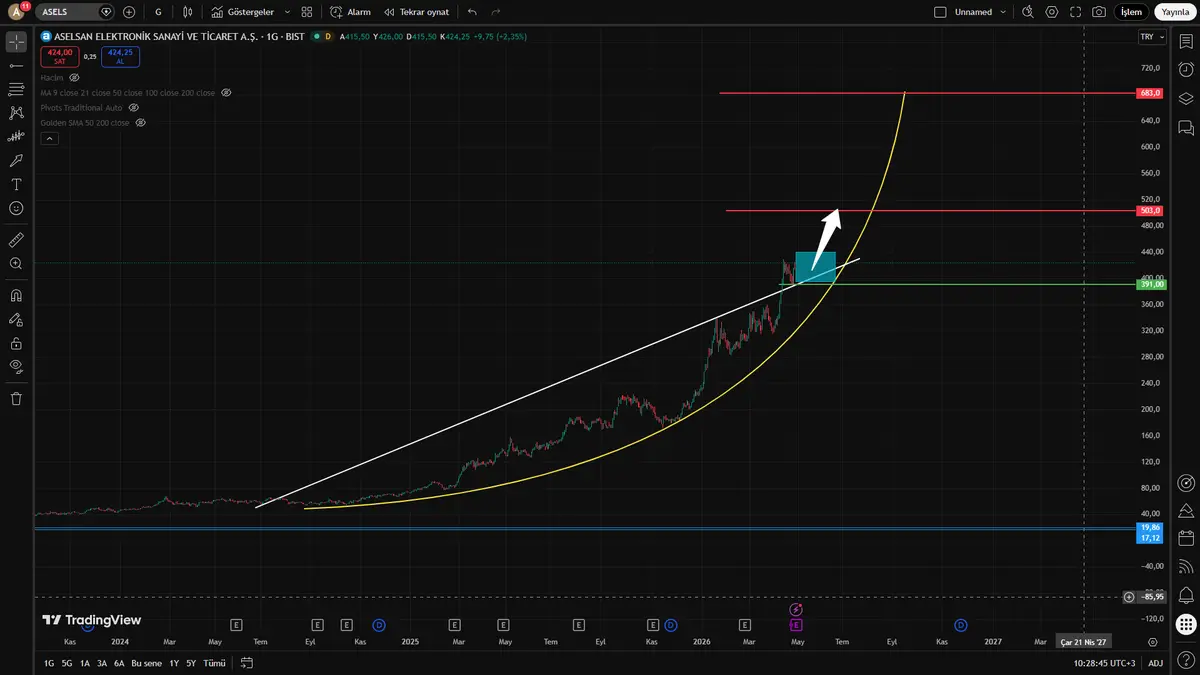
Task: Open the chart patterns drawing tool
Action: pos(16,113)
